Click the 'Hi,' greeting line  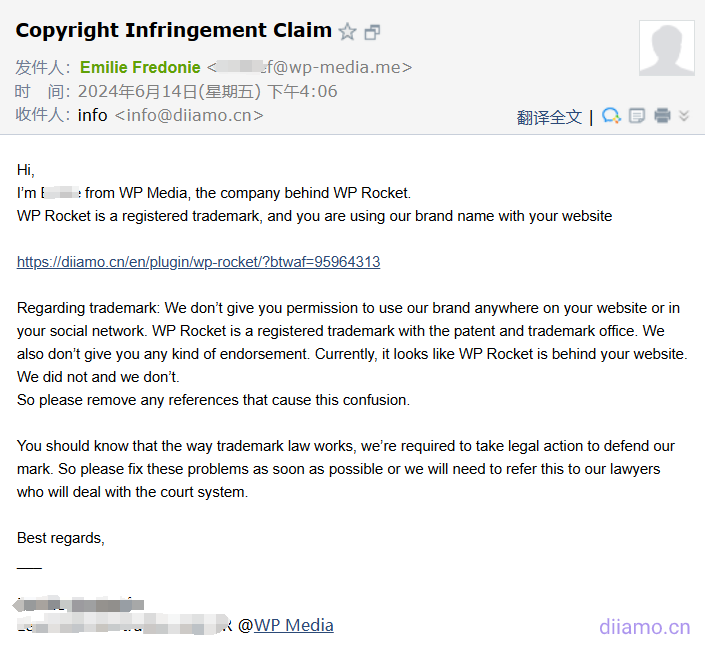[26, 170]
